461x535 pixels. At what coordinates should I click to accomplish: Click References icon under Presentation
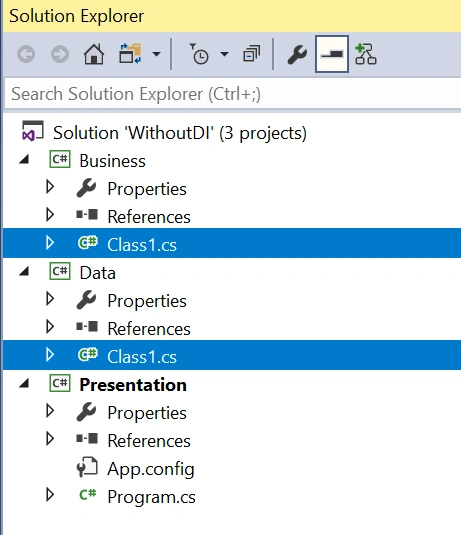[x=87, y=438]
